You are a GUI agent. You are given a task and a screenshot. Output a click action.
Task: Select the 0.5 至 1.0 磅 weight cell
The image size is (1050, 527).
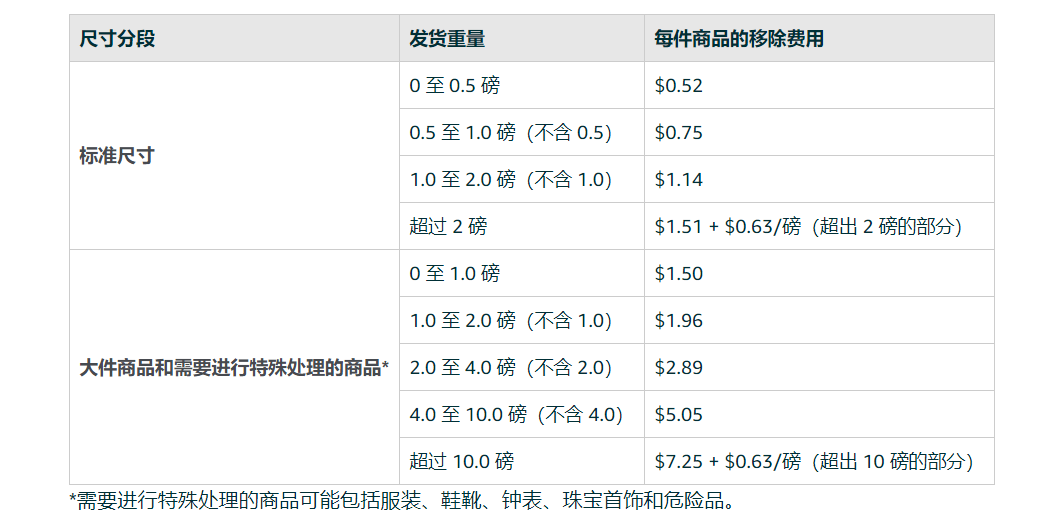point(510,133)
